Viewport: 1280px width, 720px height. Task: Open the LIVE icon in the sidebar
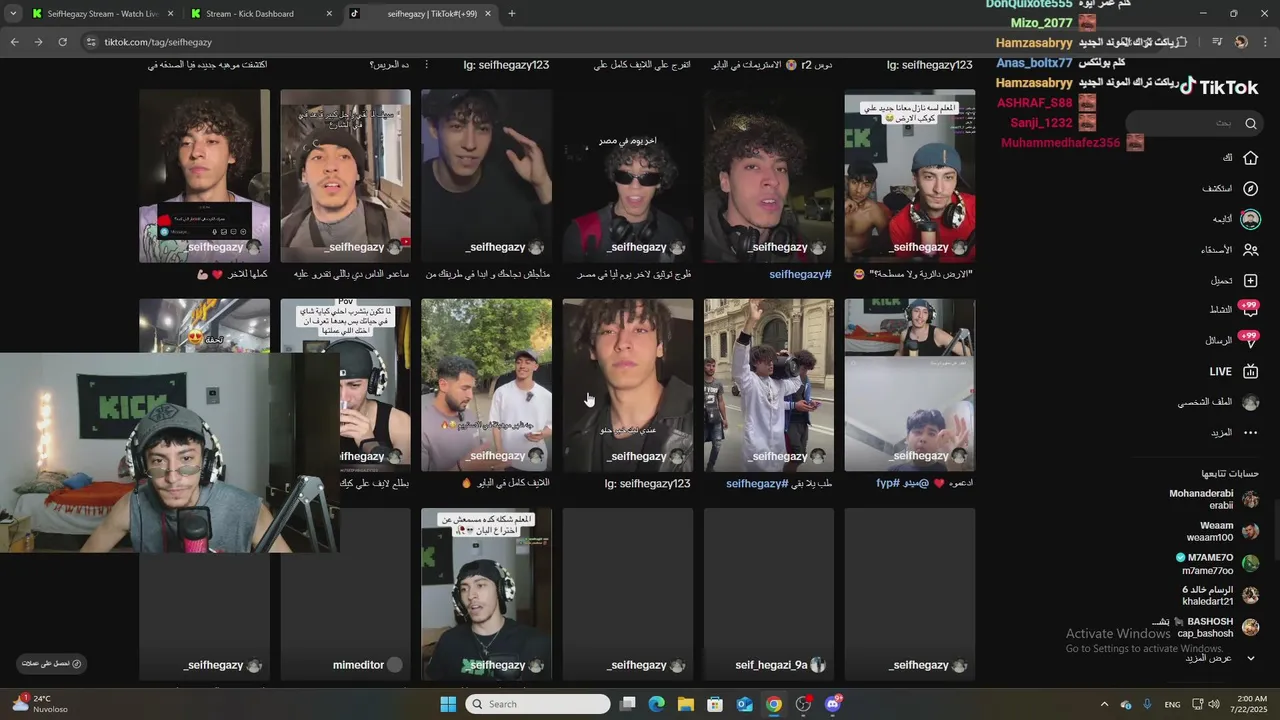1250,372
